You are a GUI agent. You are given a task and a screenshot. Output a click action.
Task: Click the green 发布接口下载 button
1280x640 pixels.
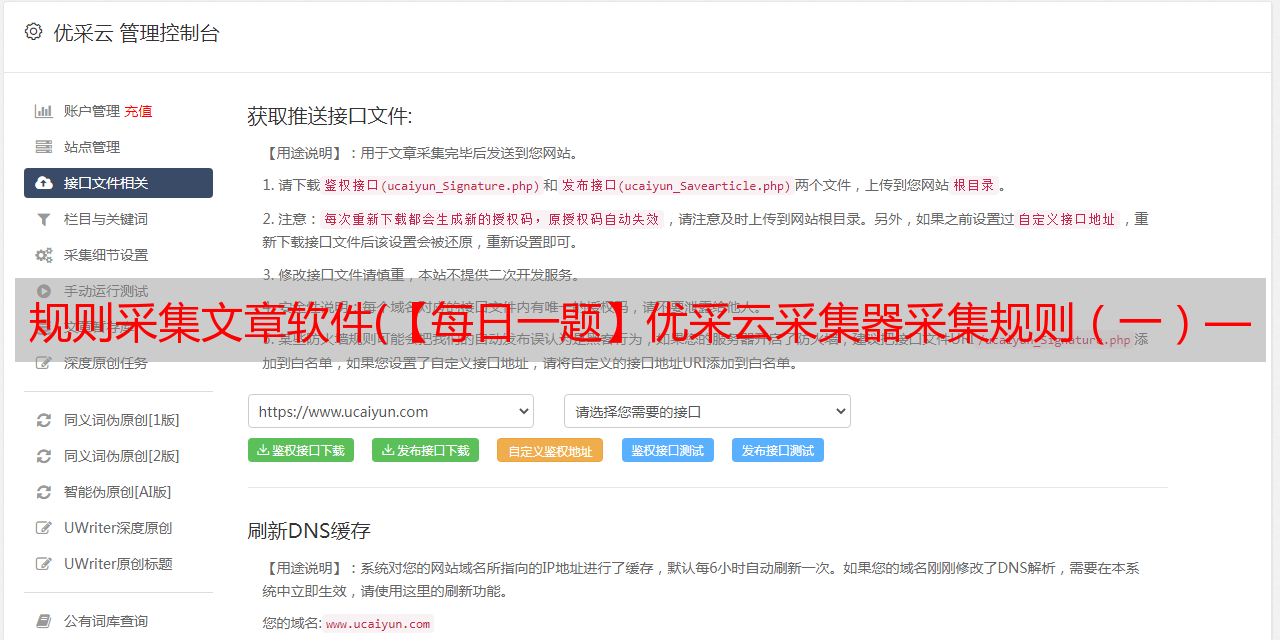point(425,450)
